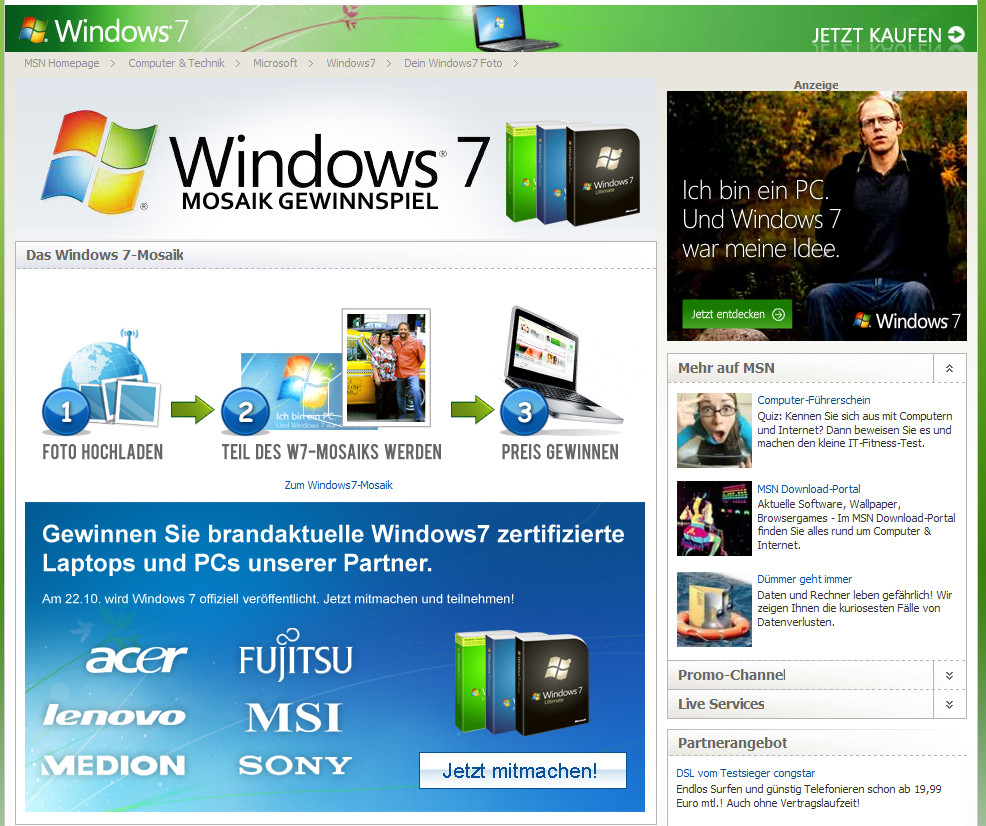Click the Partnerangebot heading

(x=732, y=743)
